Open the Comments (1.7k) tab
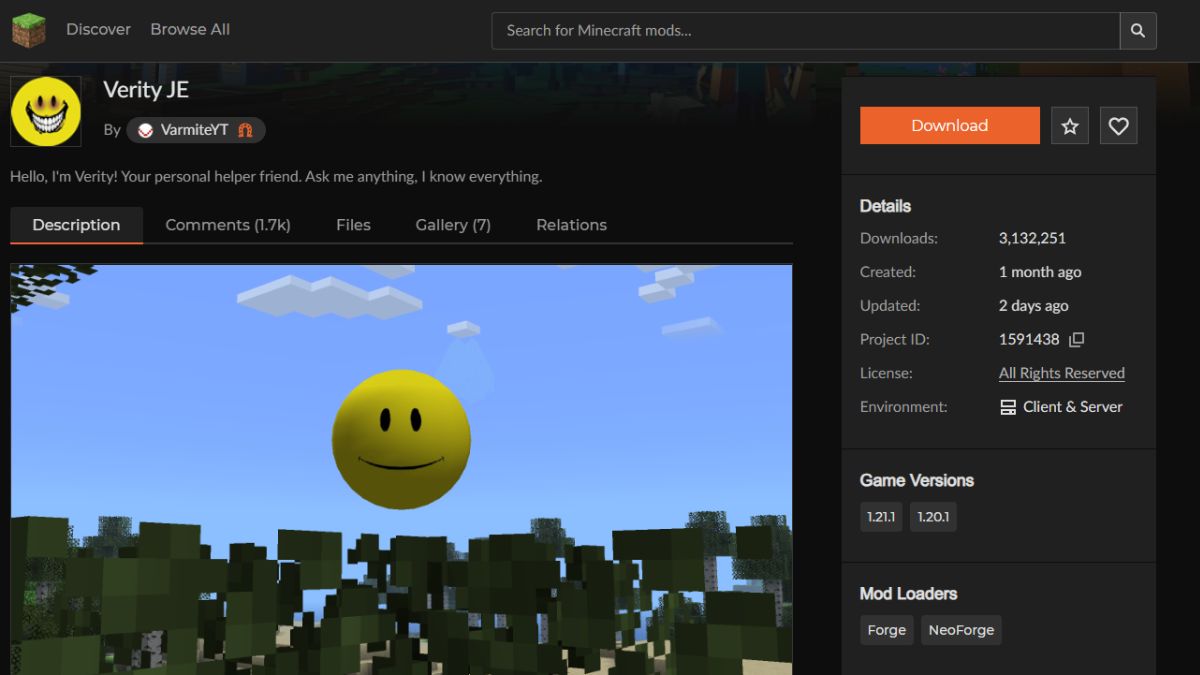This screenshot has width=1200, height=675. point(228,225)
